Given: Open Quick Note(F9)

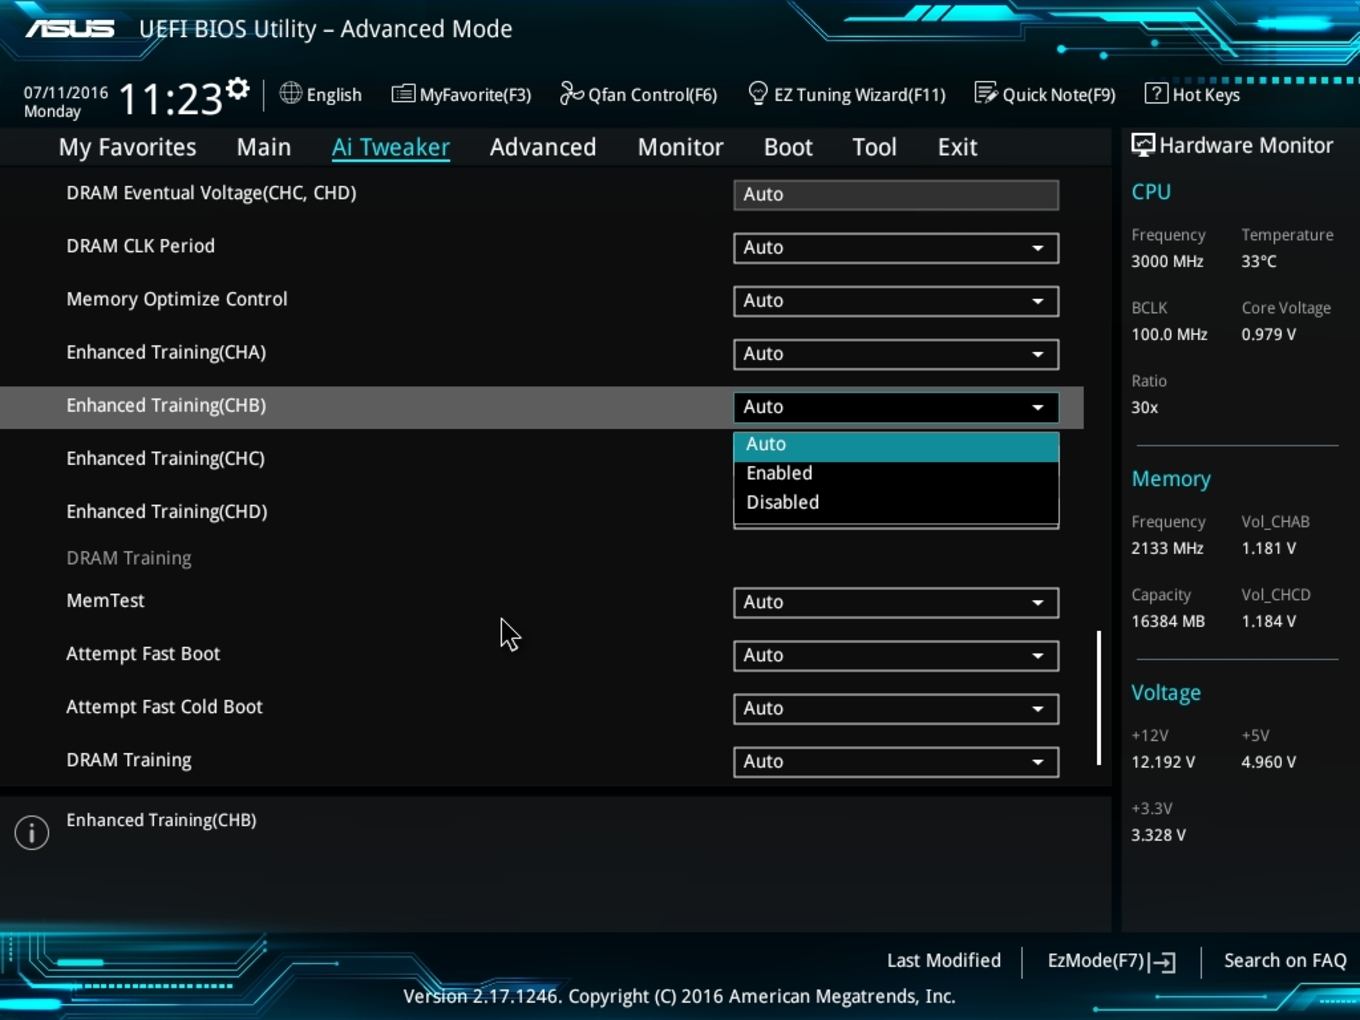Looking at the screenshot, I should [1045, 94].
